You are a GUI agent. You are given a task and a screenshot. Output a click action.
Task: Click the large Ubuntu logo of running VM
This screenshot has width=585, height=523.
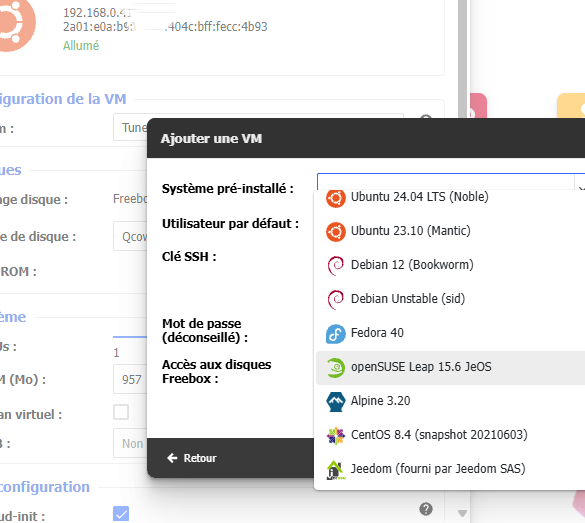pyautogui.click(x=16, y=24)
